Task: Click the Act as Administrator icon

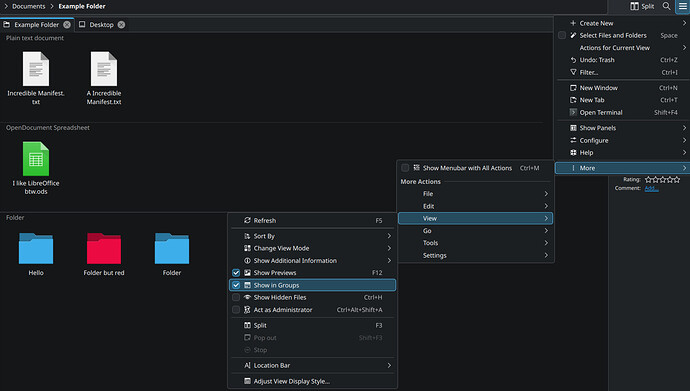Action: pyautogui.click(x=247, y=310)
